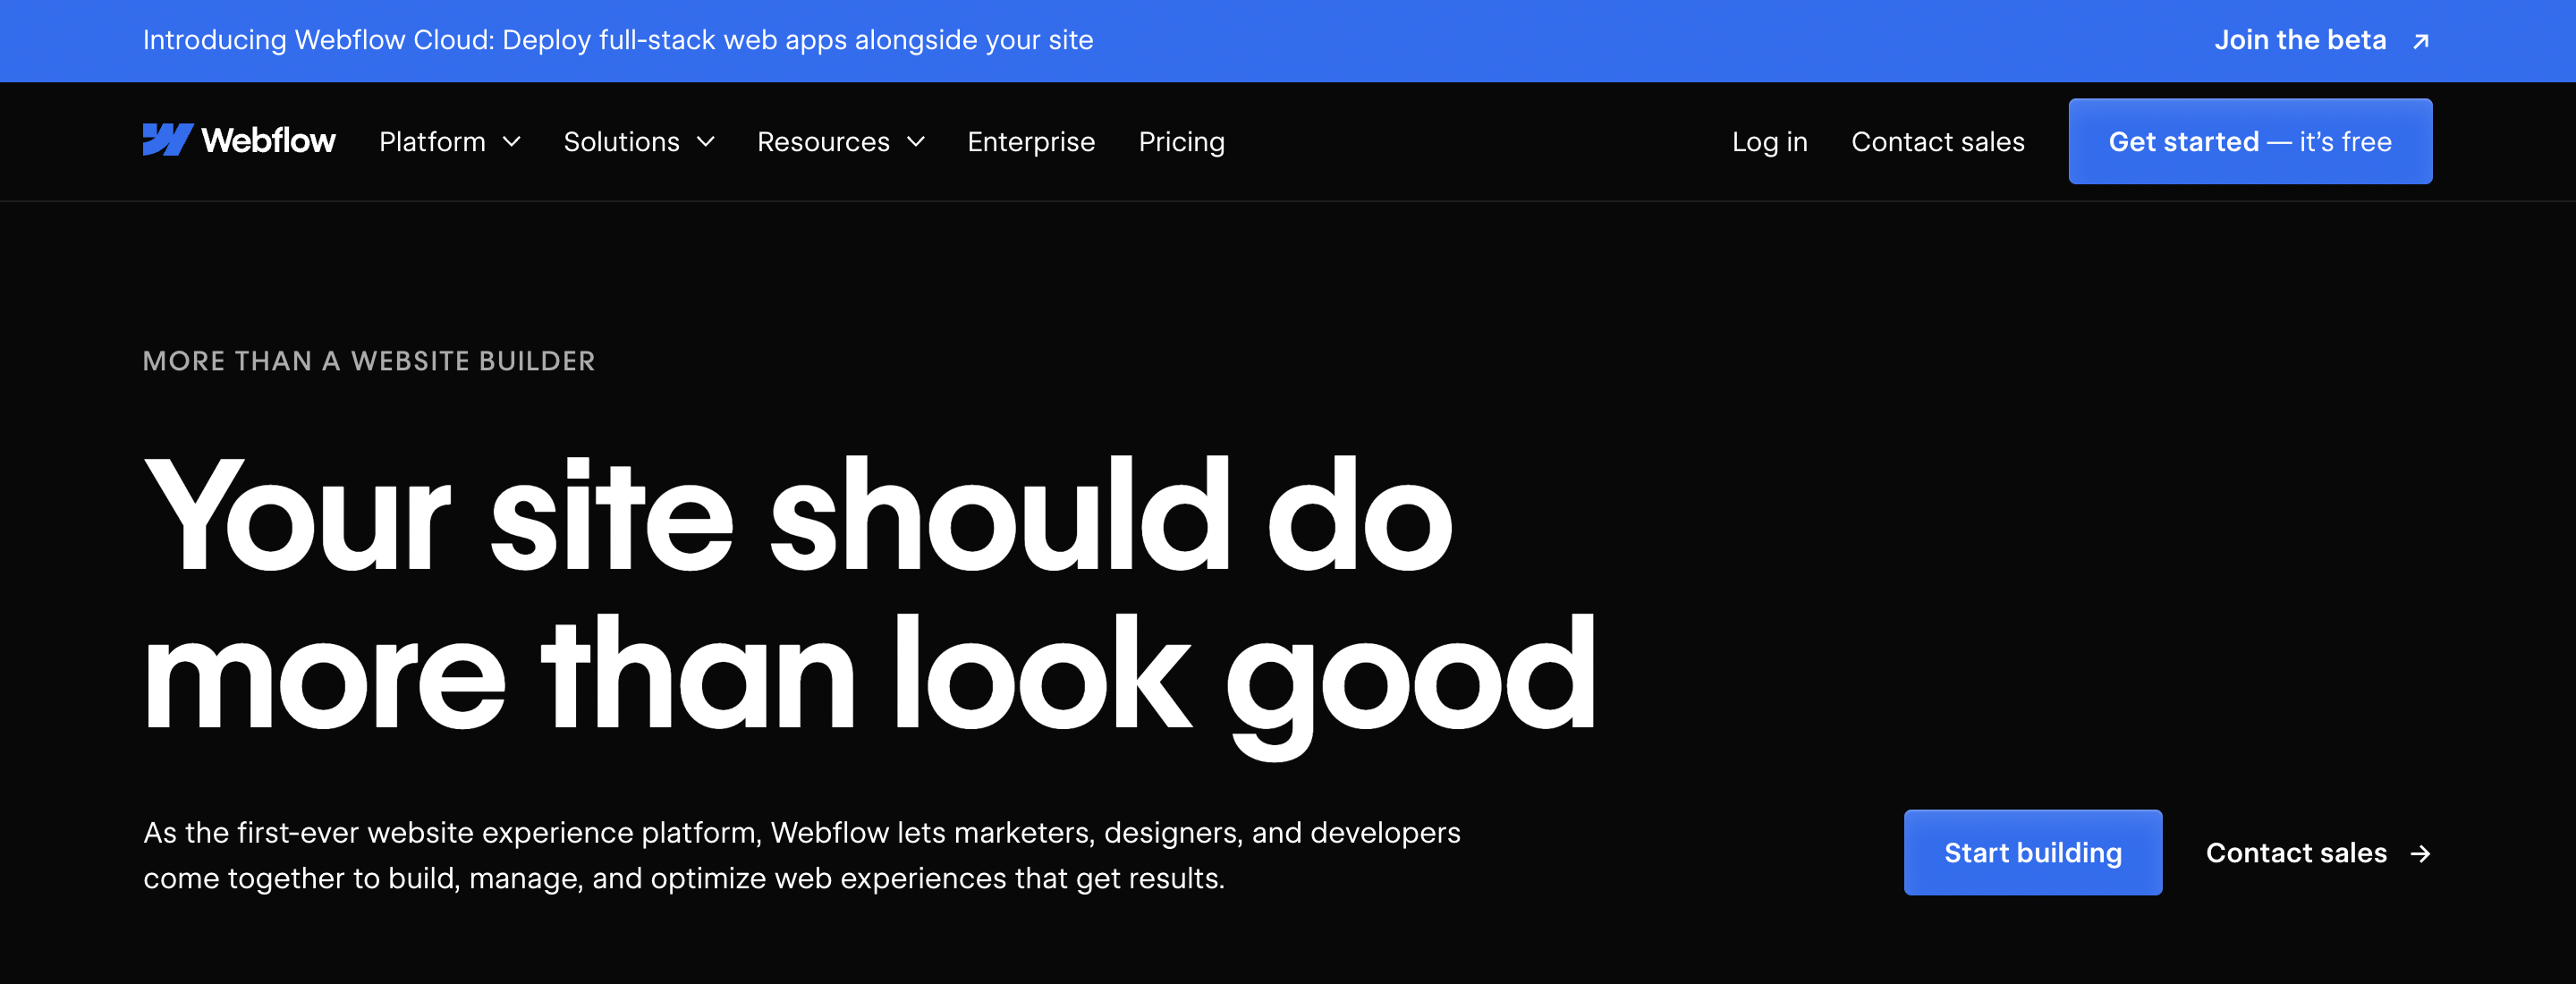The height and width of the screenshot is (984, 2576).
Task: Click Get started — it's free button
Action: (x=2250, y=141)
